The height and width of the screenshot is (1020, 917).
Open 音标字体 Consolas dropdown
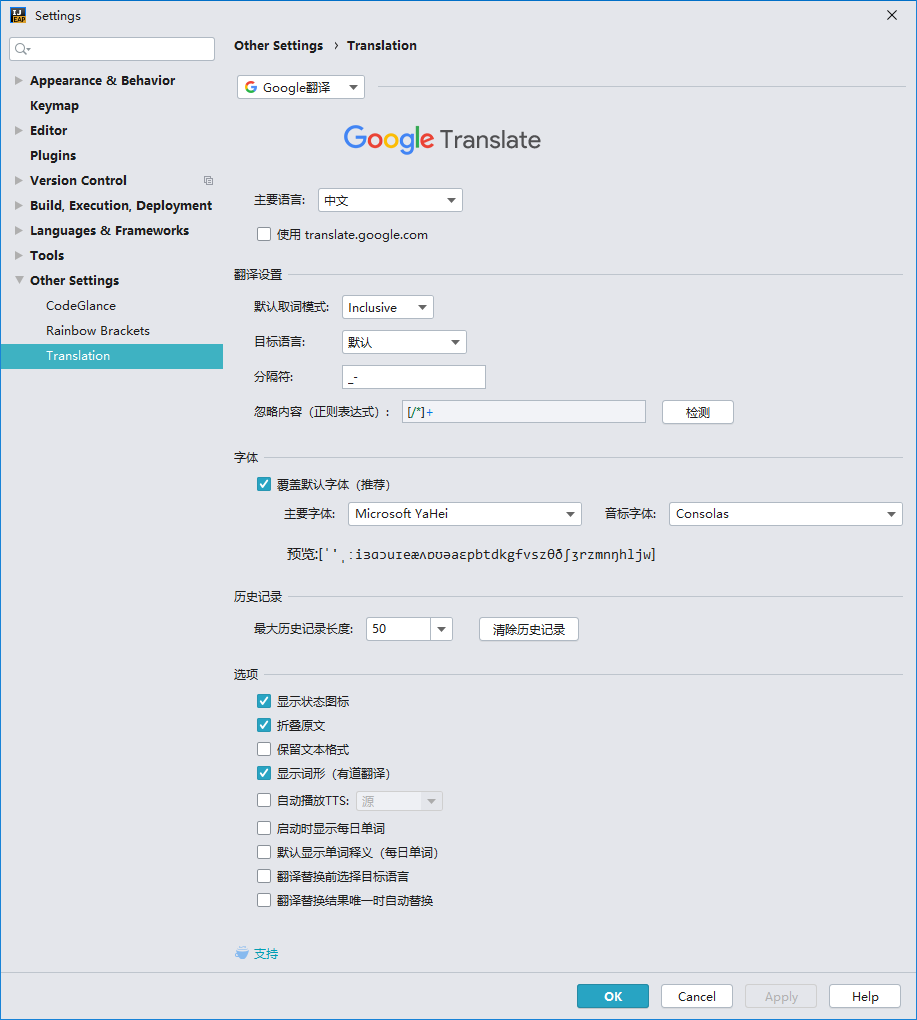[786, 514]
